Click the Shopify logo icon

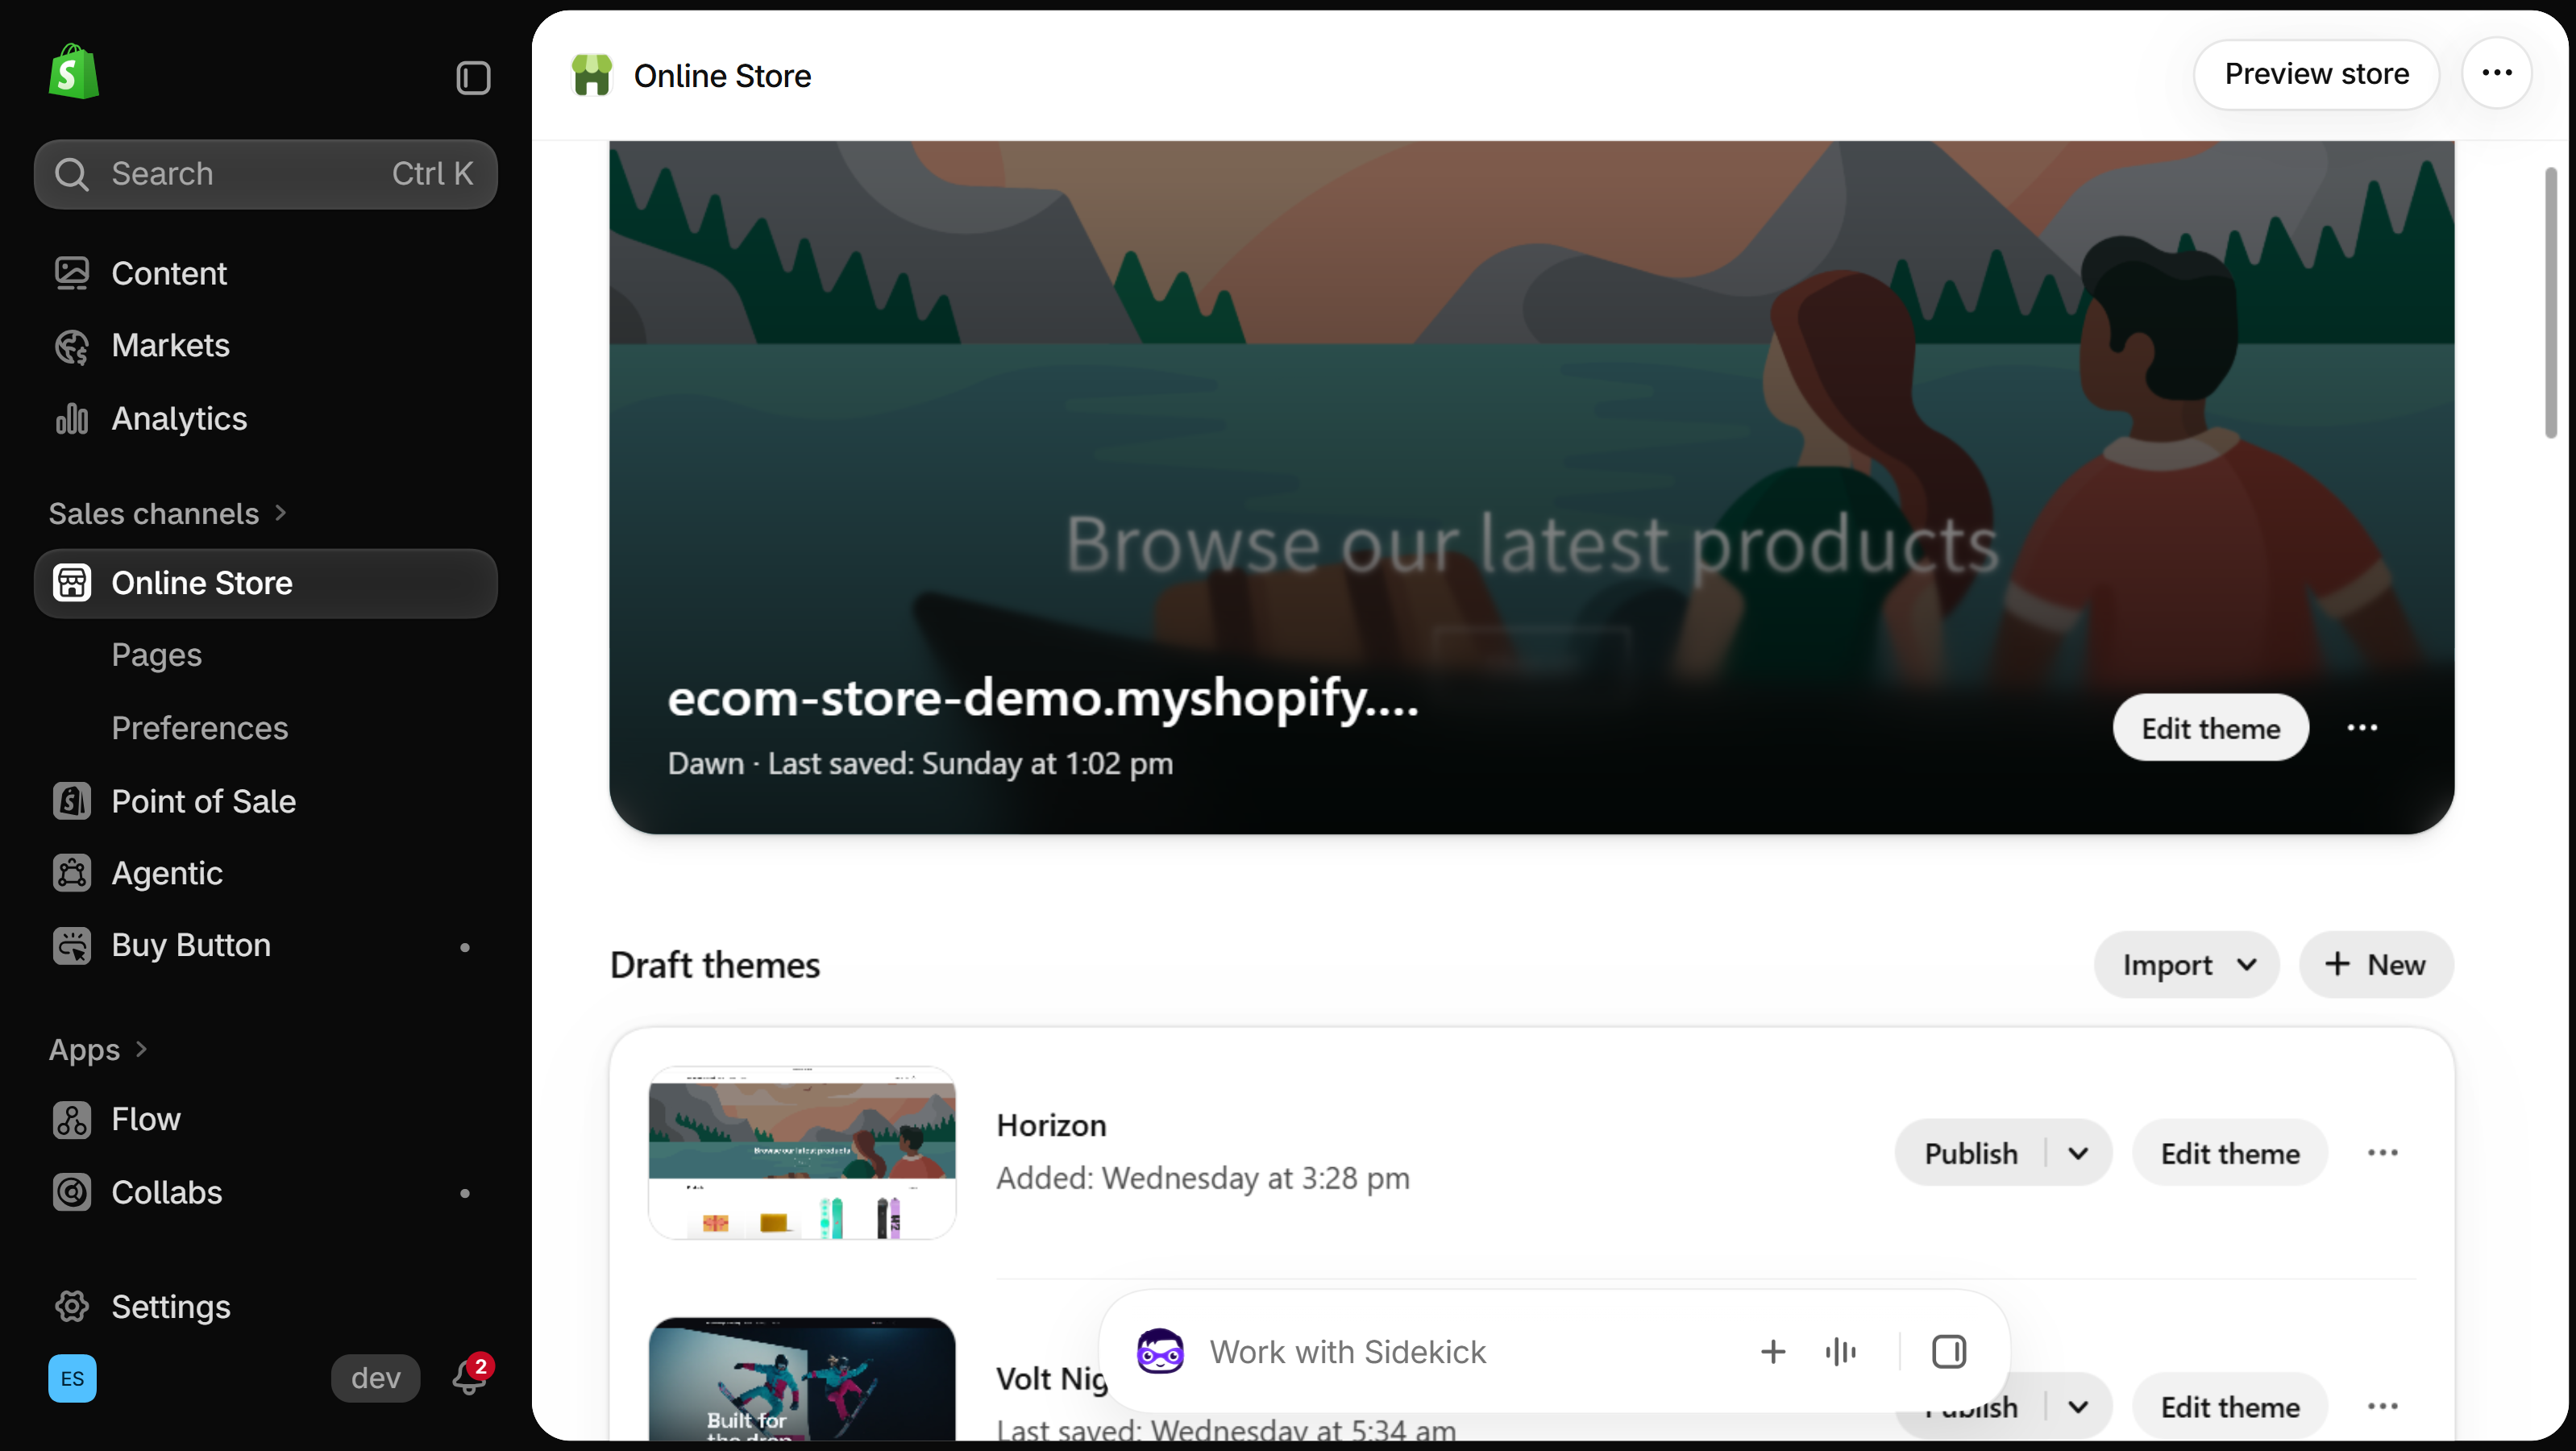[x=74, y=72]
